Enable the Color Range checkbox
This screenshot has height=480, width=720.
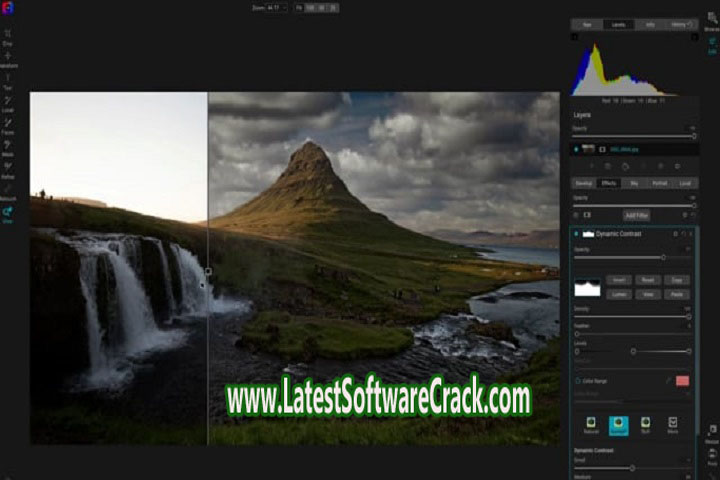tap(578, 381)
